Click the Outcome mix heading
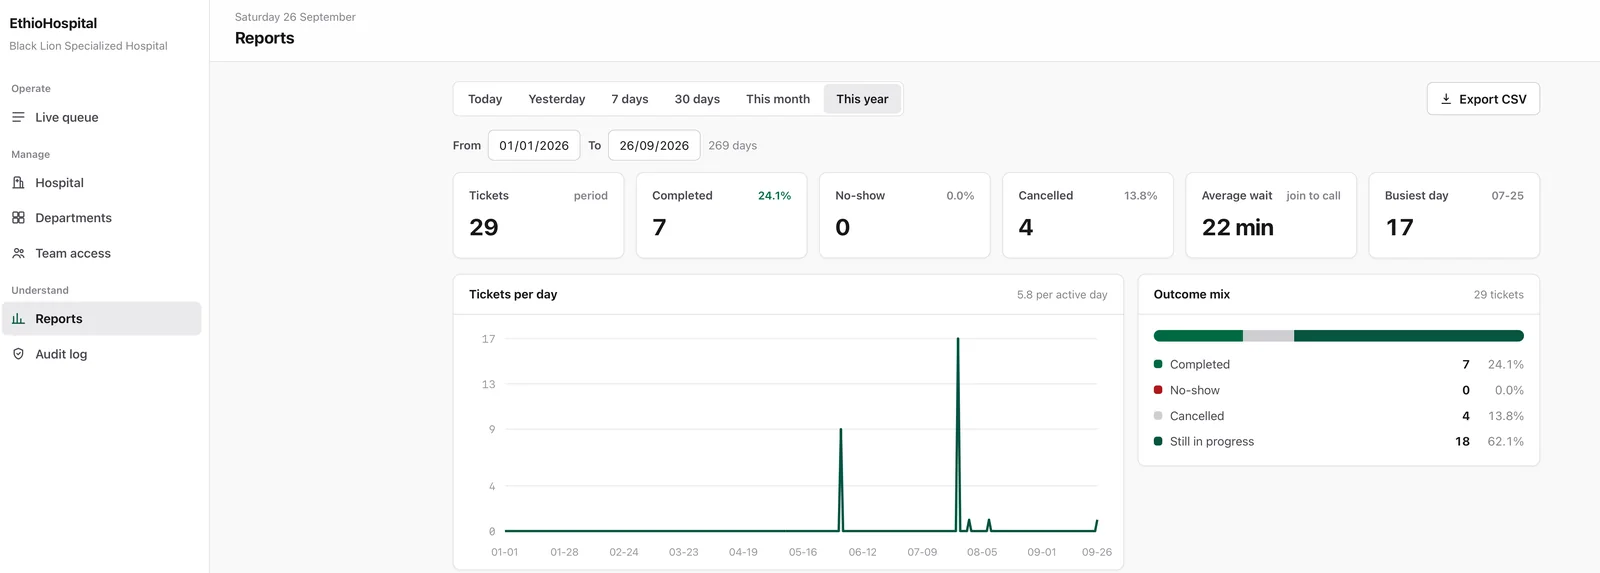 (x=1192, y=294)
